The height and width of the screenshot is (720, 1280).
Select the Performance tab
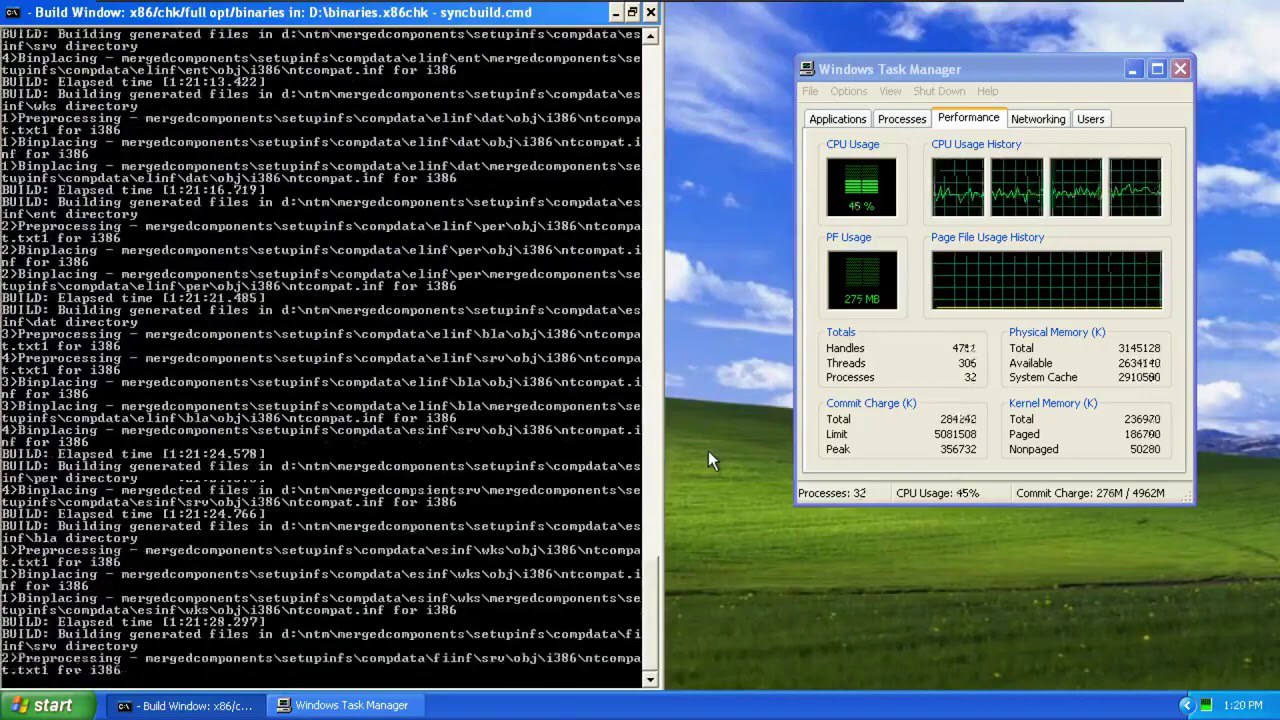click(x=968, y=117)
